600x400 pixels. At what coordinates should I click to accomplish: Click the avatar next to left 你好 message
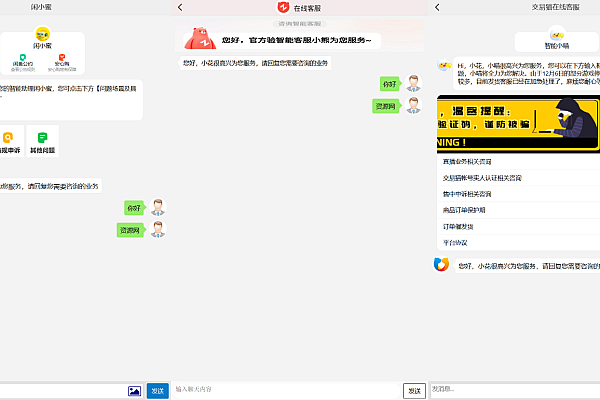coord(158,207)
